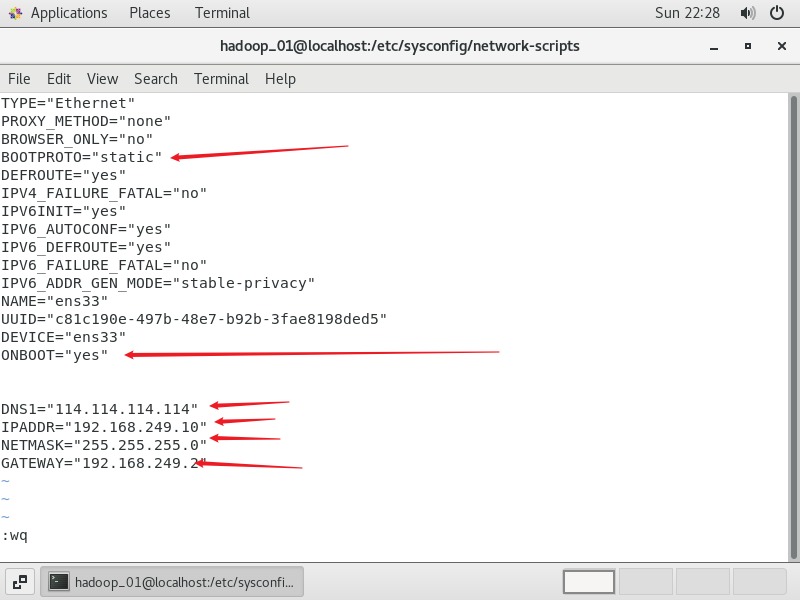Click the DEVICE="ens33" line
Screen dimensions: 800x600
63,337
